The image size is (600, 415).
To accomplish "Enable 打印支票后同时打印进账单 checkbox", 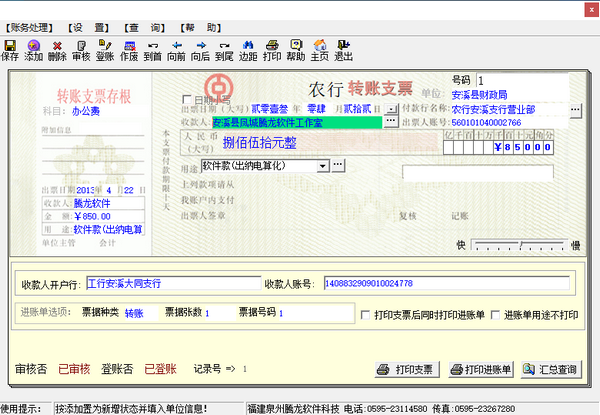I will 366,314.
